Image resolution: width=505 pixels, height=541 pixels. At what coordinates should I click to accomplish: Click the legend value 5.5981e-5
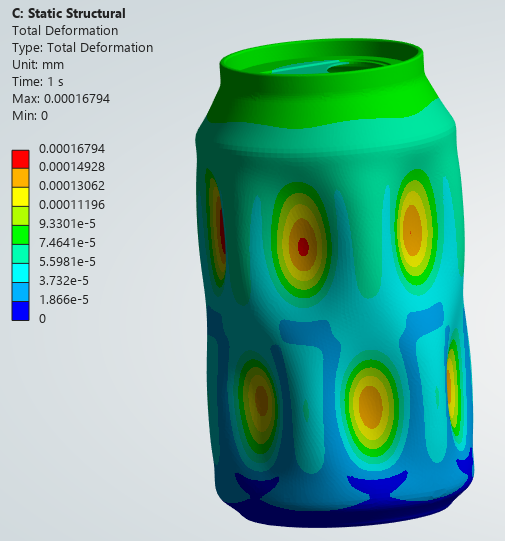(67, 262)
